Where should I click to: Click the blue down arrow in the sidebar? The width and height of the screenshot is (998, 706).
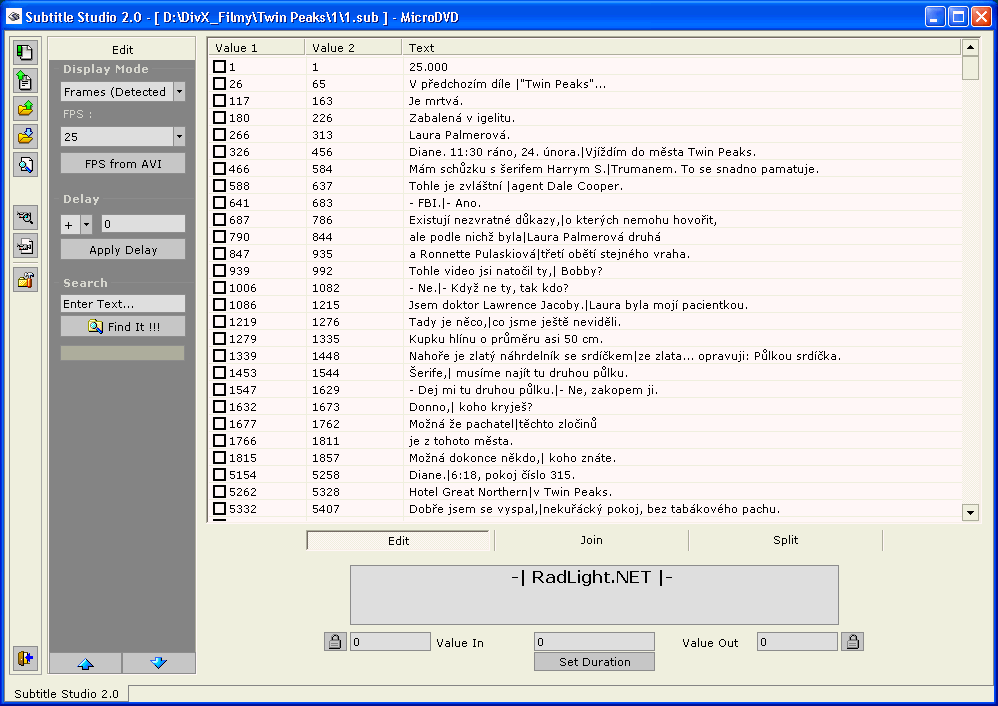(158, 663)
